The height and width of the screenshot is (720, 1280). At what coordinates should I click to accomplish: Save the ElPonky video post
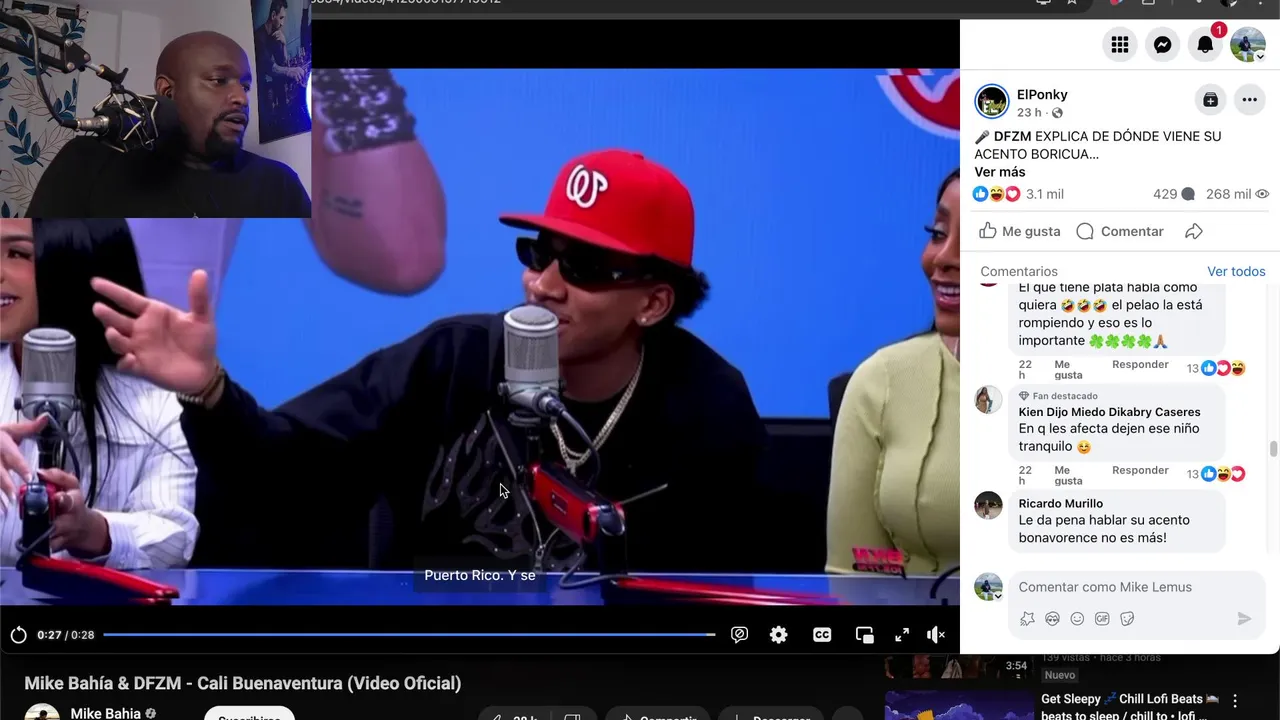[1210, 99]
